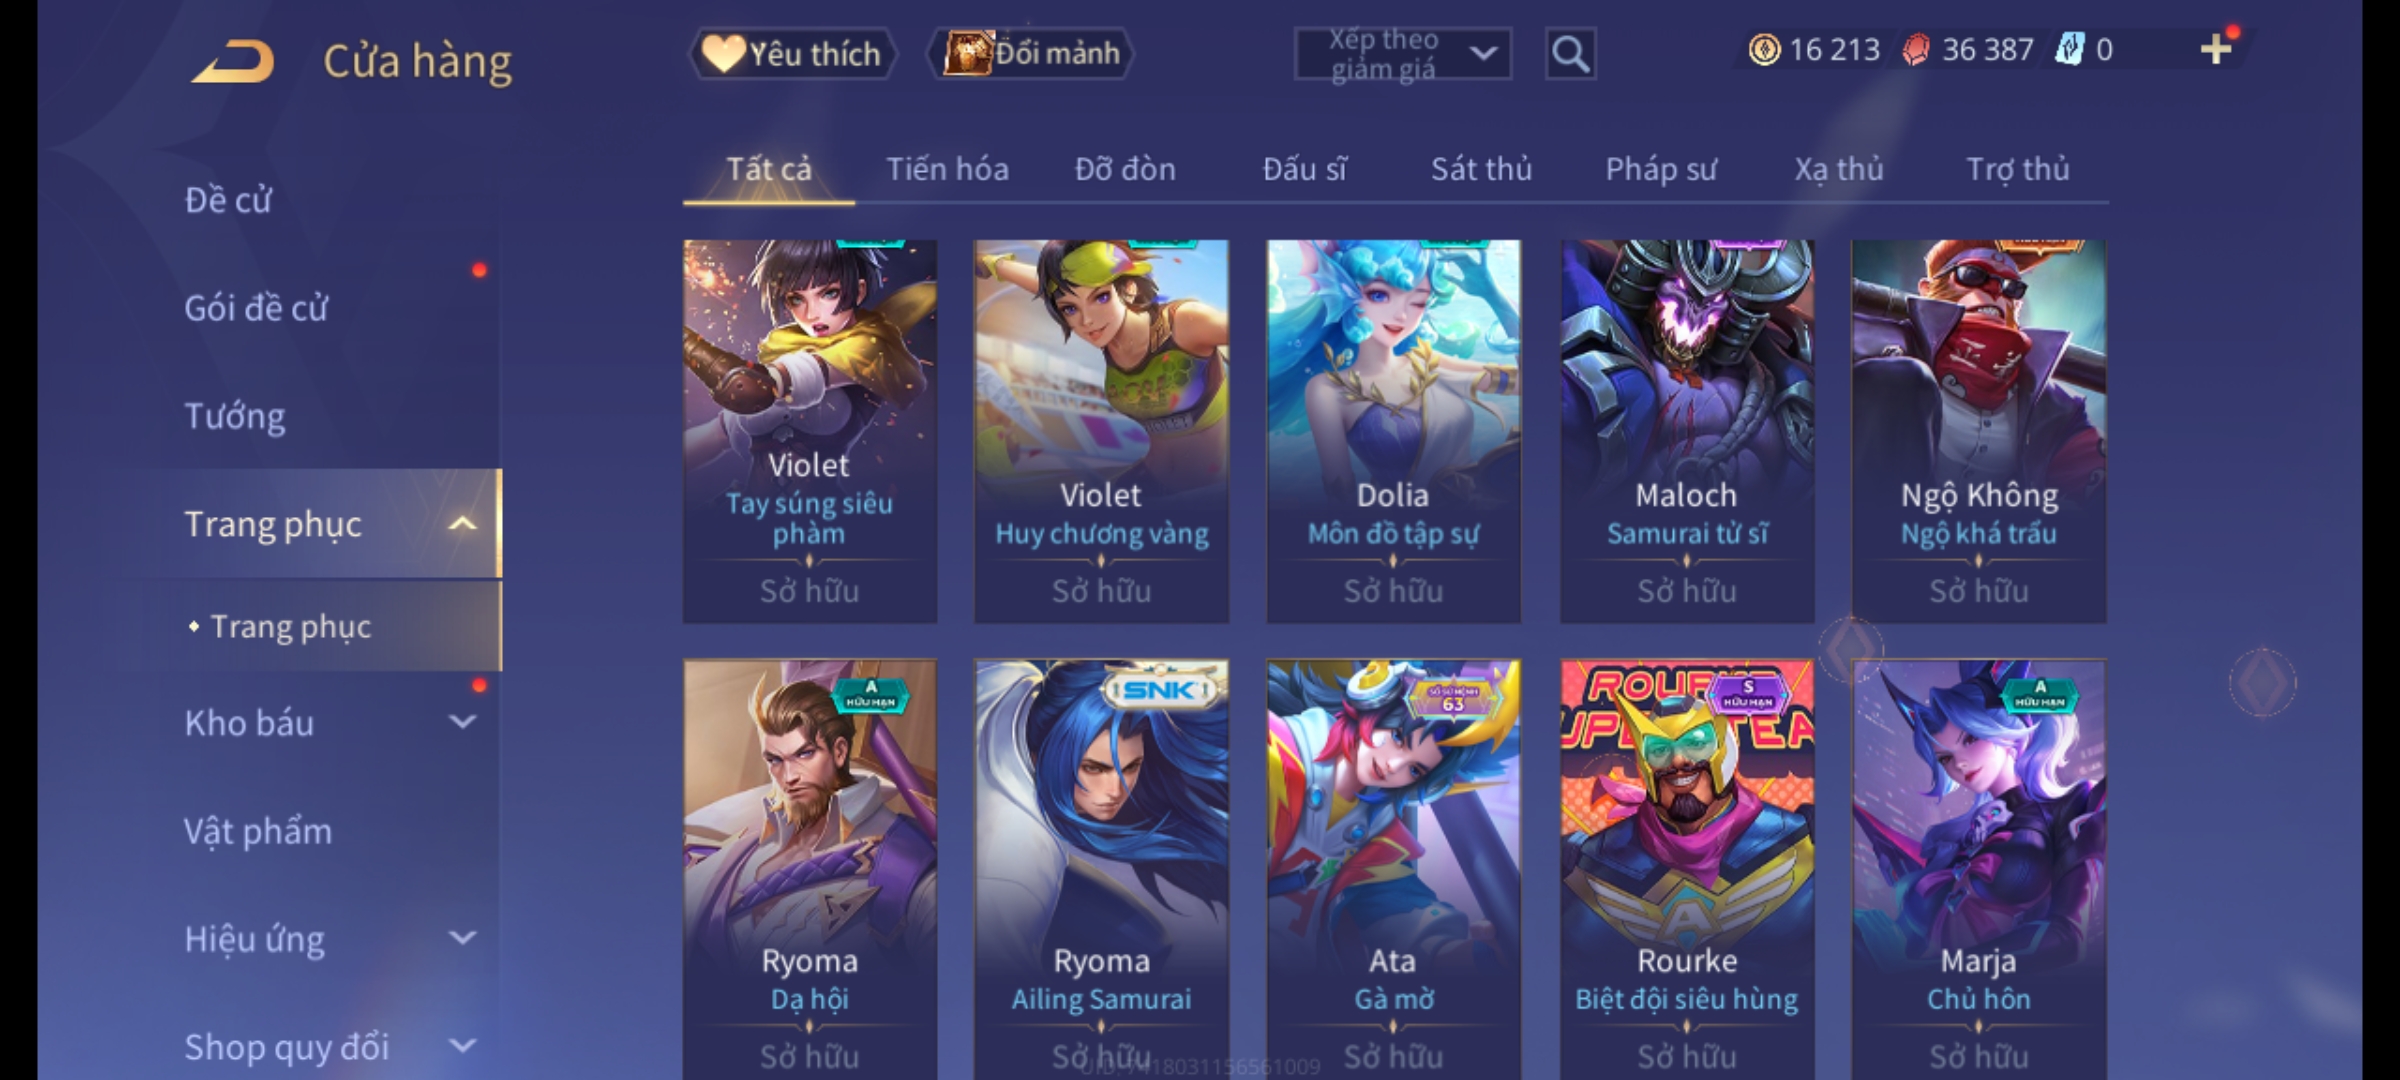Expand the Shop quy đổi section

(x=462, y=1046)
